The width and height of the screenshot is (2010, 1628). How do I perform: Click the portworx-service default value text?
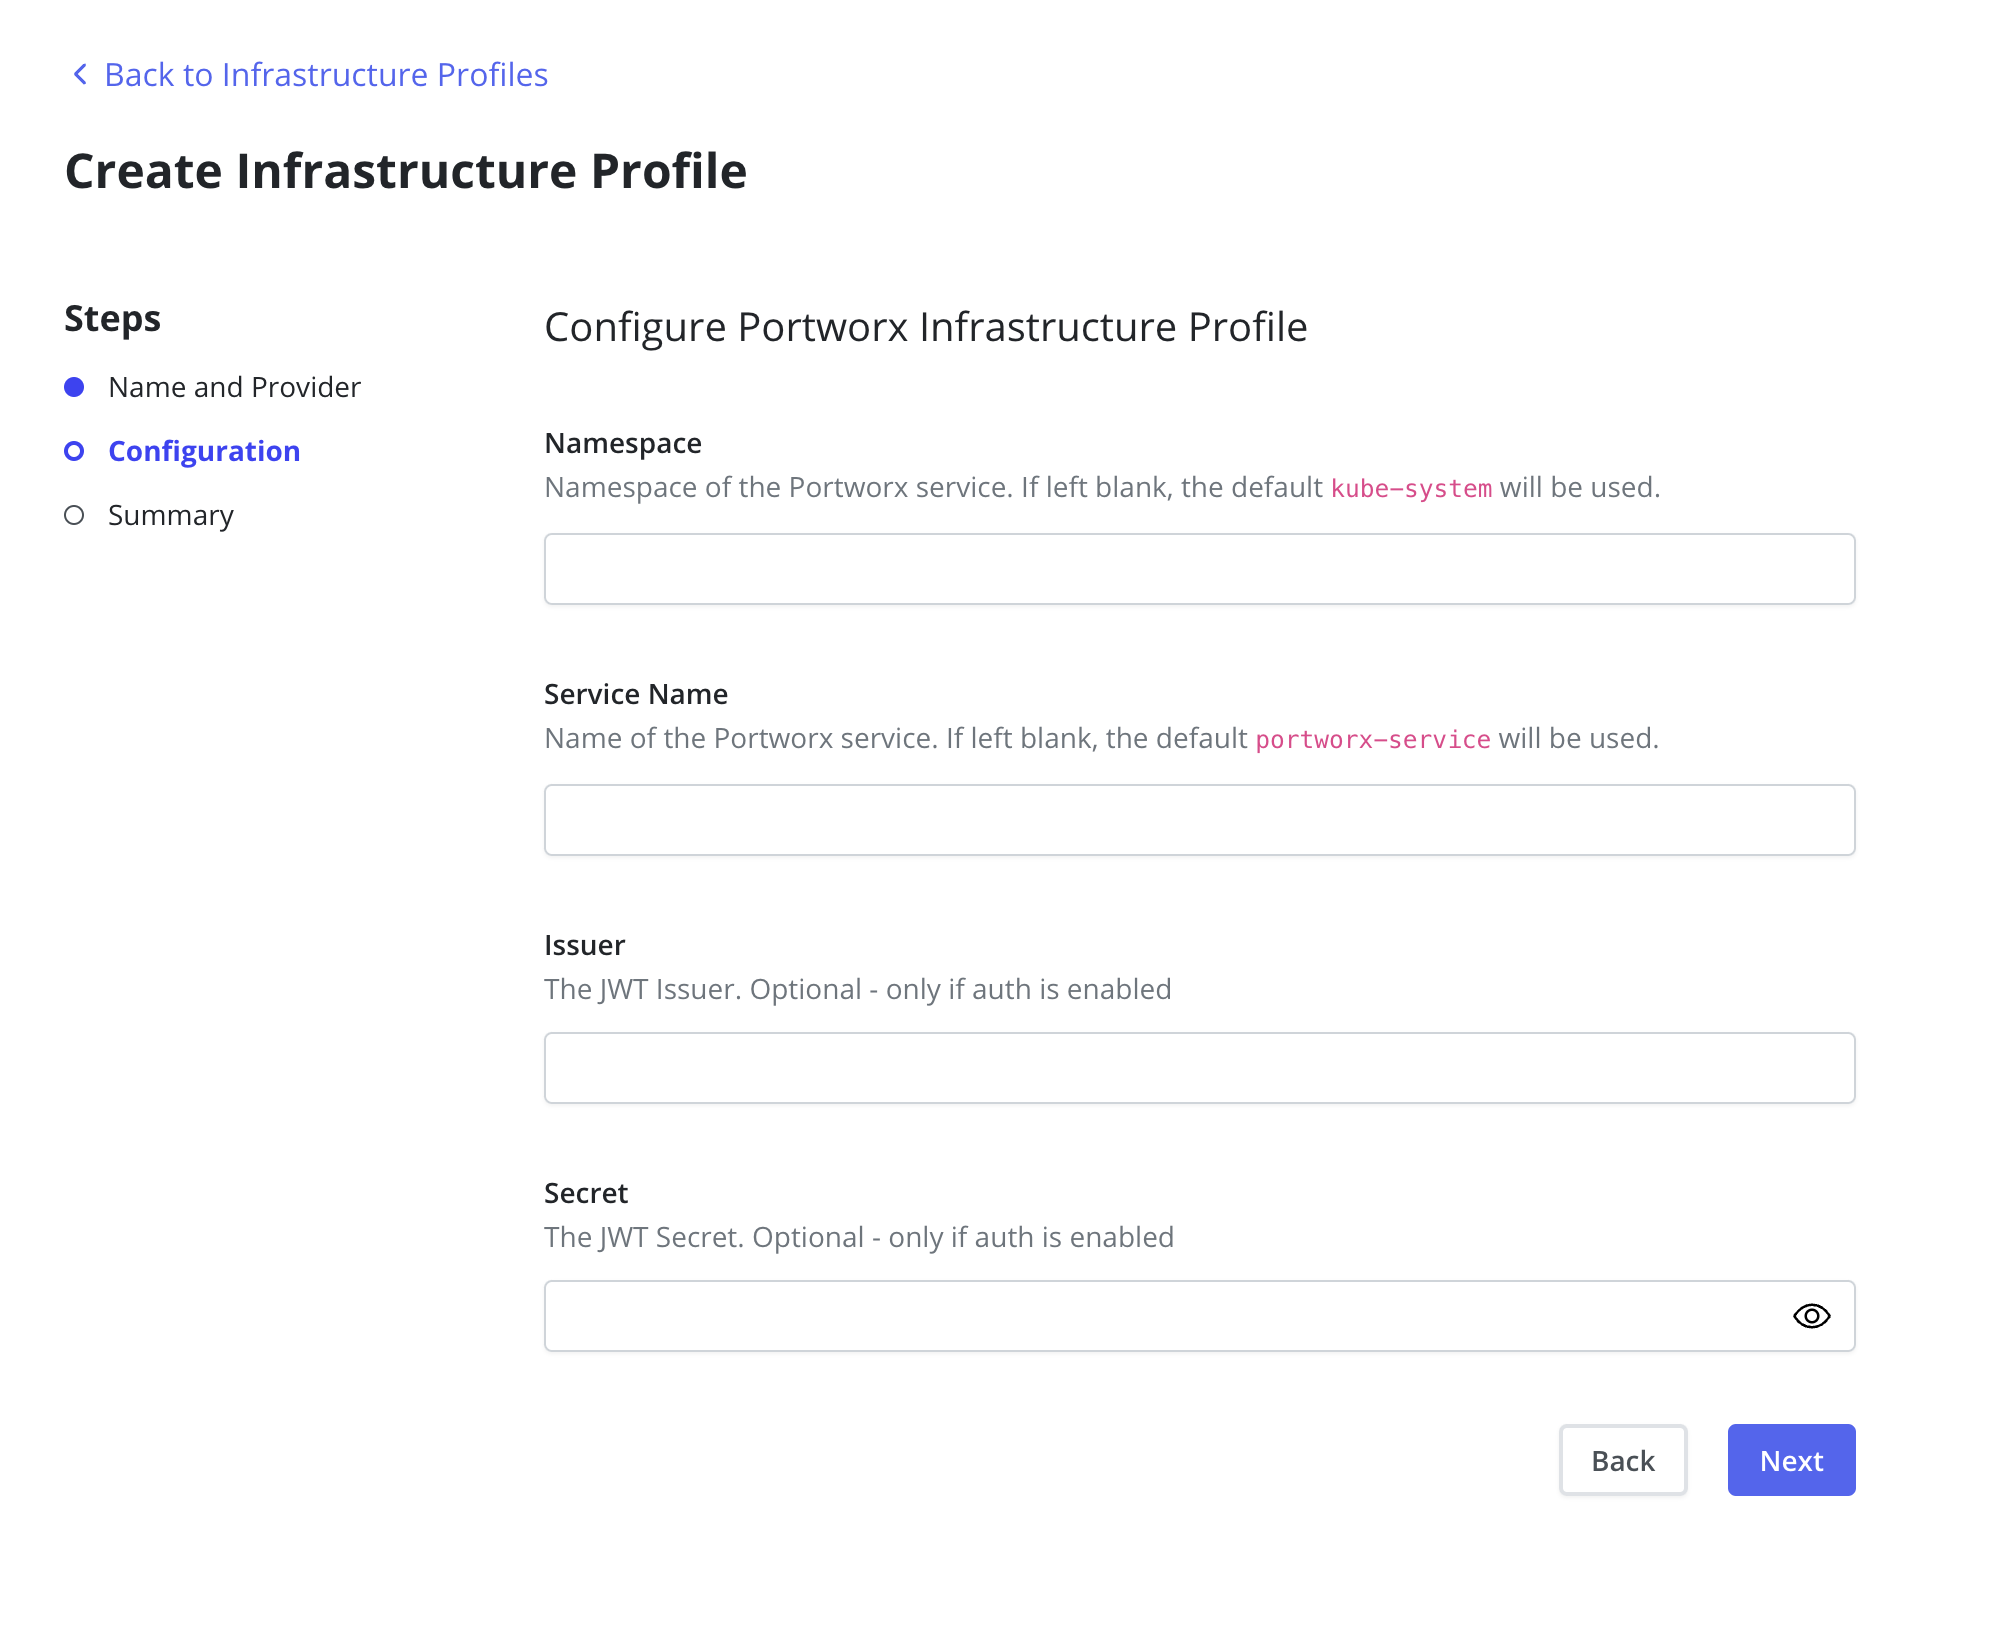tap(1373, 739)
